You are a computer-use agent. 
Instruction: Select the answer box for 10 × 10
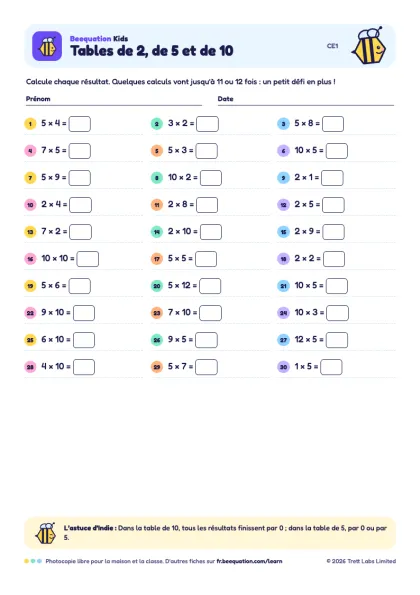[88, 259]
